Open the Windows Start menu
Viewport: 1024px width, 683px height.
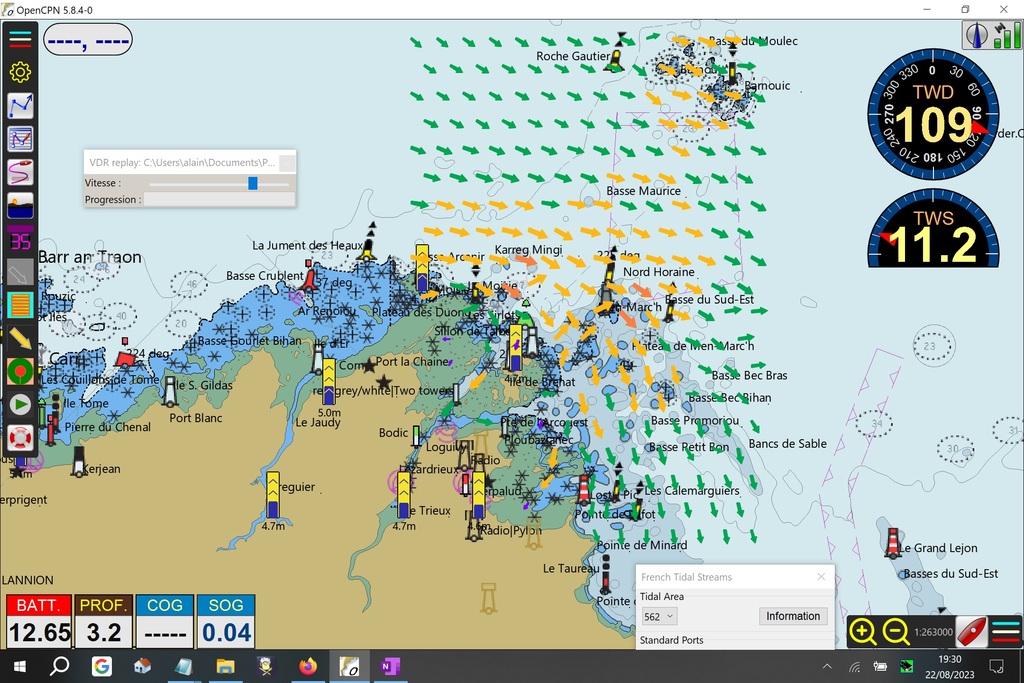[20, 666]
